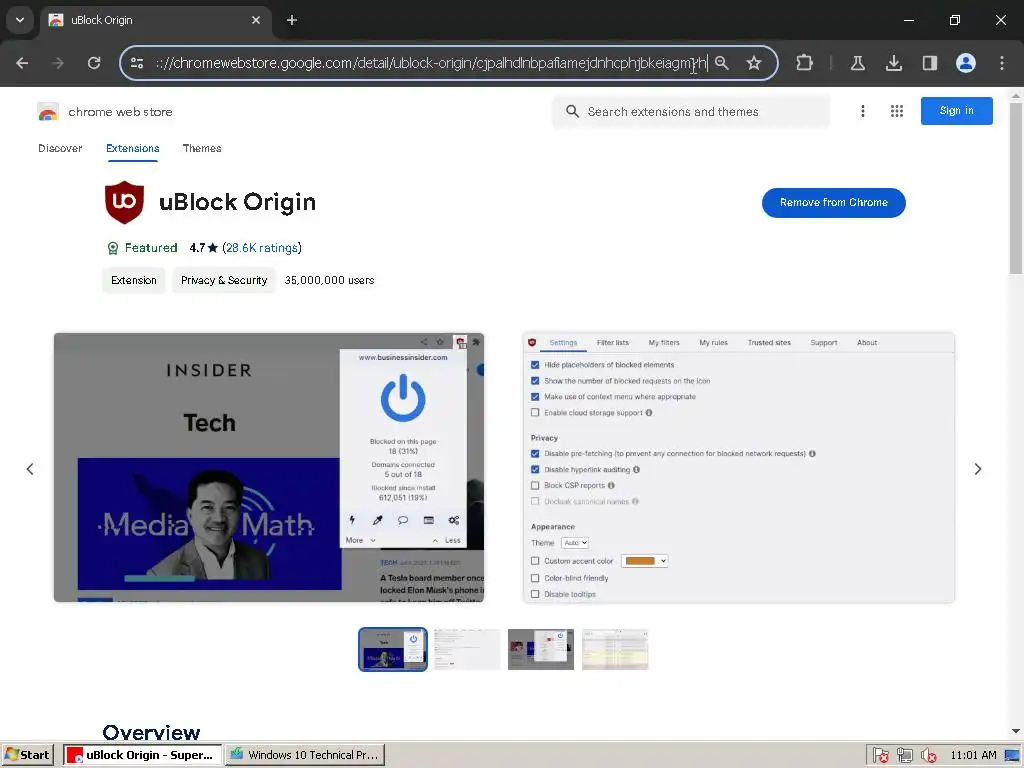Click the 11:01 AM clock

(973, 756)
